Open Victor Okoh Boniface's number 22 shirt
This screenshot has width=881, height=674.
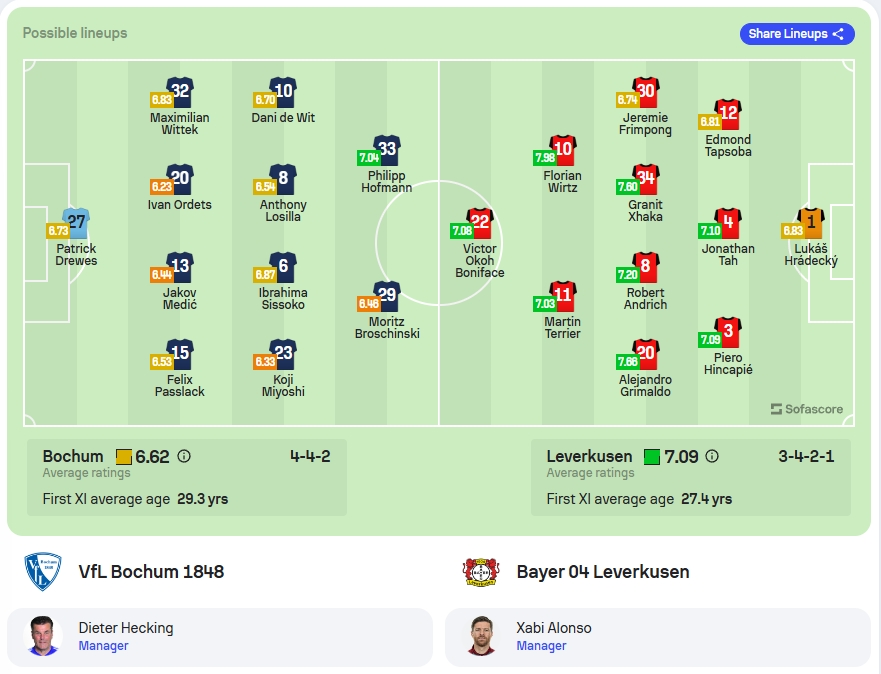pyautogui.click(x=480, y=224)
